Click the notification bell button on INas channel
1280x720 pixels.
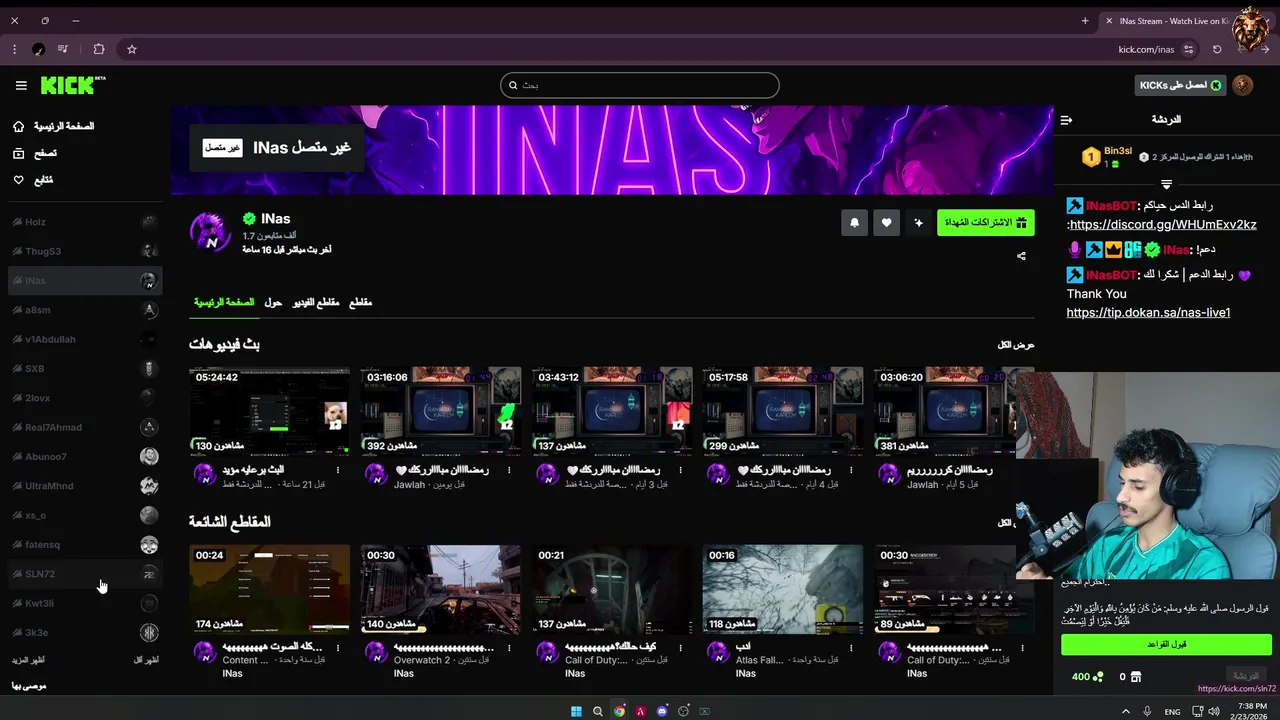(854, 223)
